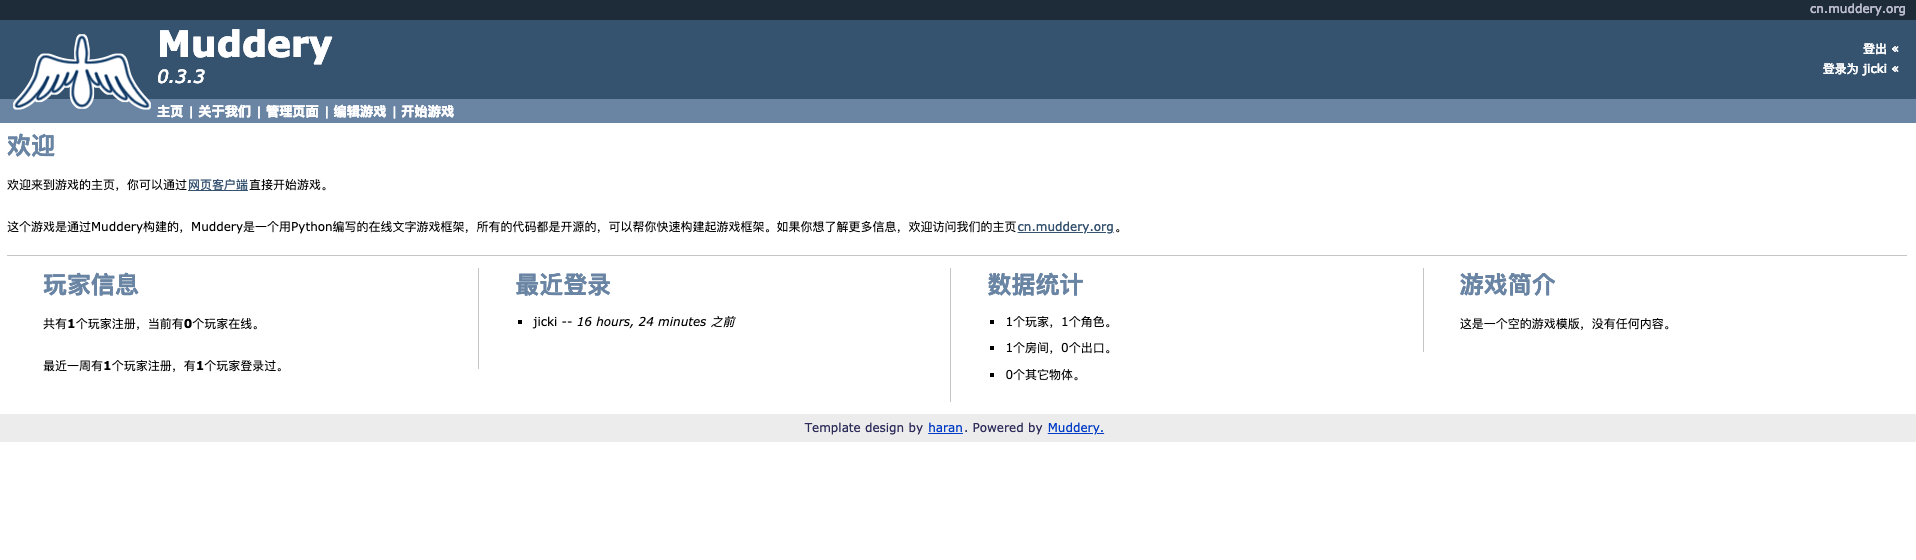Image resolution: width=1916 pixels, height=560 pixels.
Task: Click the jicki recent login entry
Action: [x=634, y=322]
